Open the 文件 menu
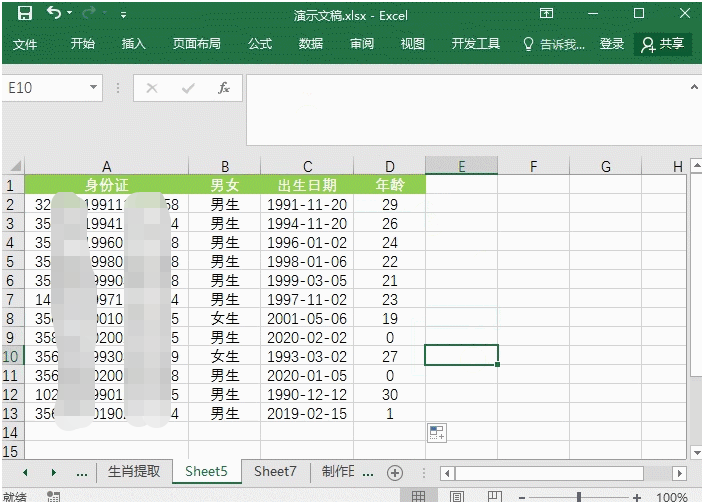704x504 pixels. point(25,44)
